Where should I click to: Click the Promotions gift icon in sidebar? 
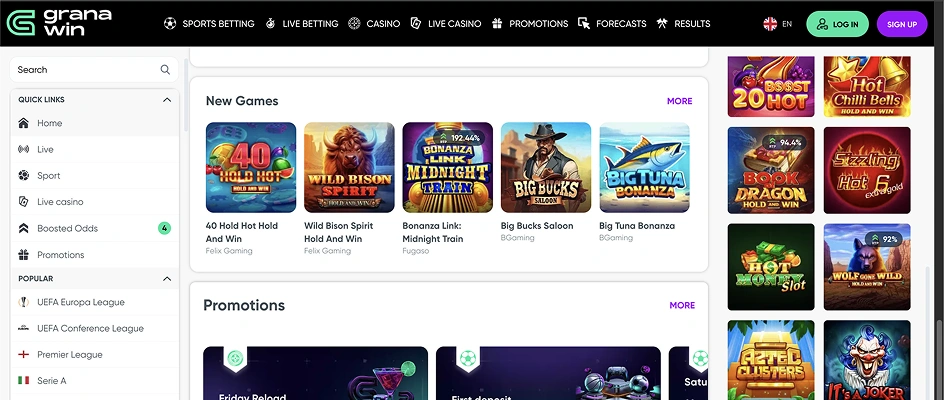23,255
